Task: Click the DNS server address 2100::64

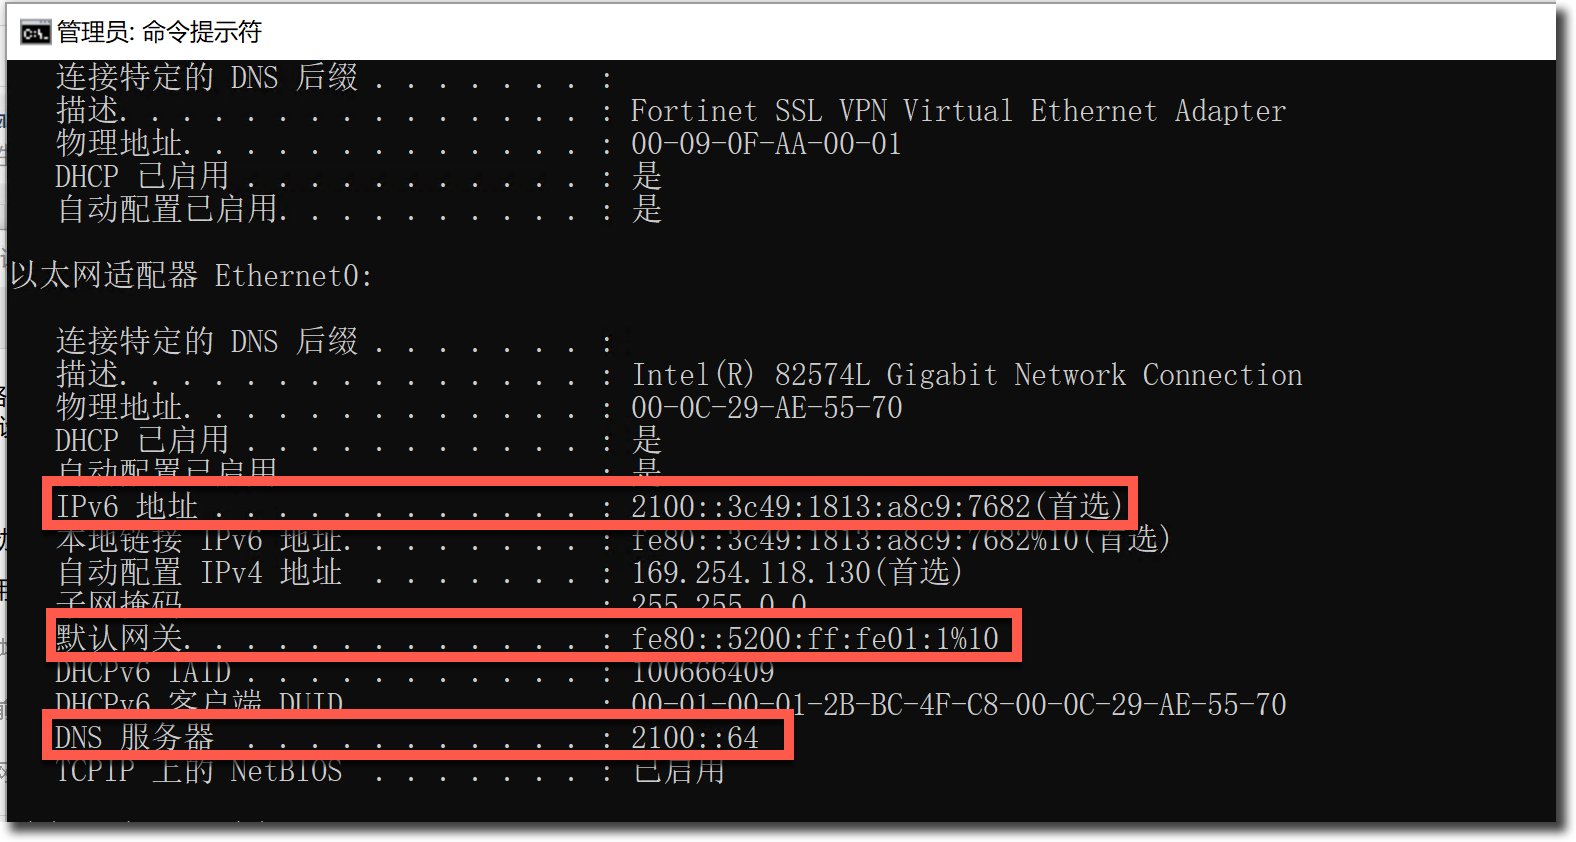Action: click(x=695, y=738)
